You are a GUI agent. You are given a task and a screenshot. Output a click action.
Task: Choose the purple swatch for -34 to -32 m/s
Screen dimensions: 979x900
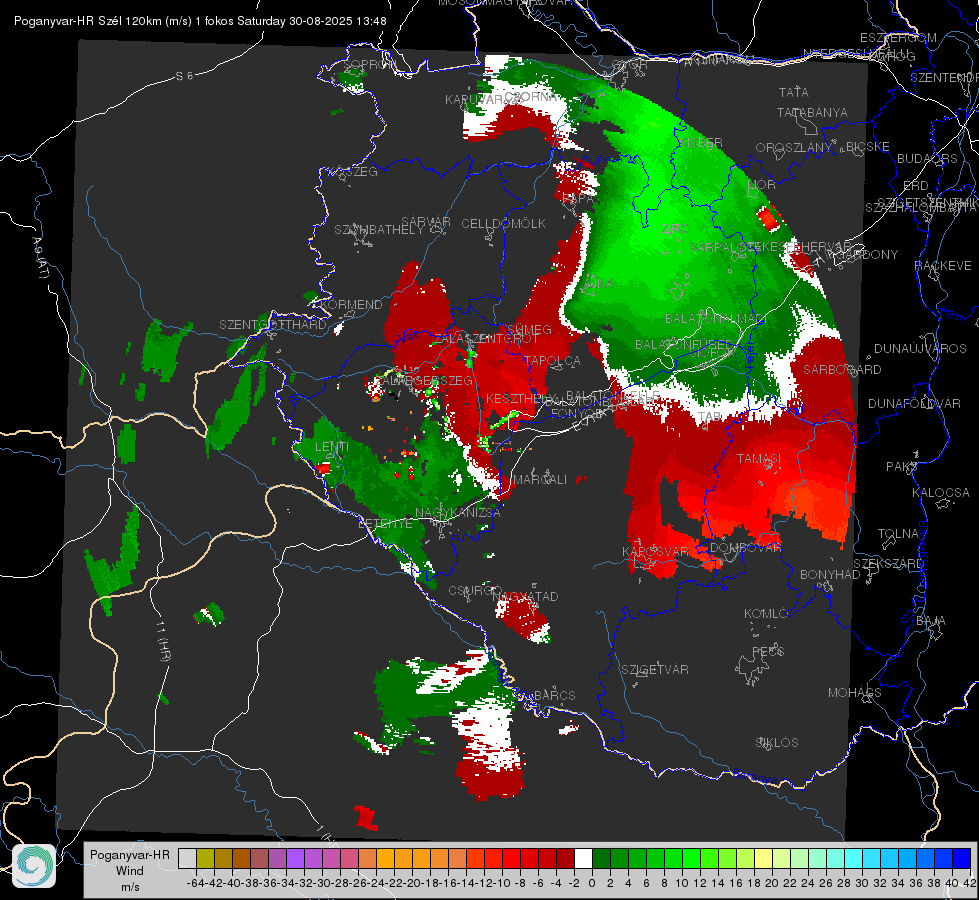295,859
